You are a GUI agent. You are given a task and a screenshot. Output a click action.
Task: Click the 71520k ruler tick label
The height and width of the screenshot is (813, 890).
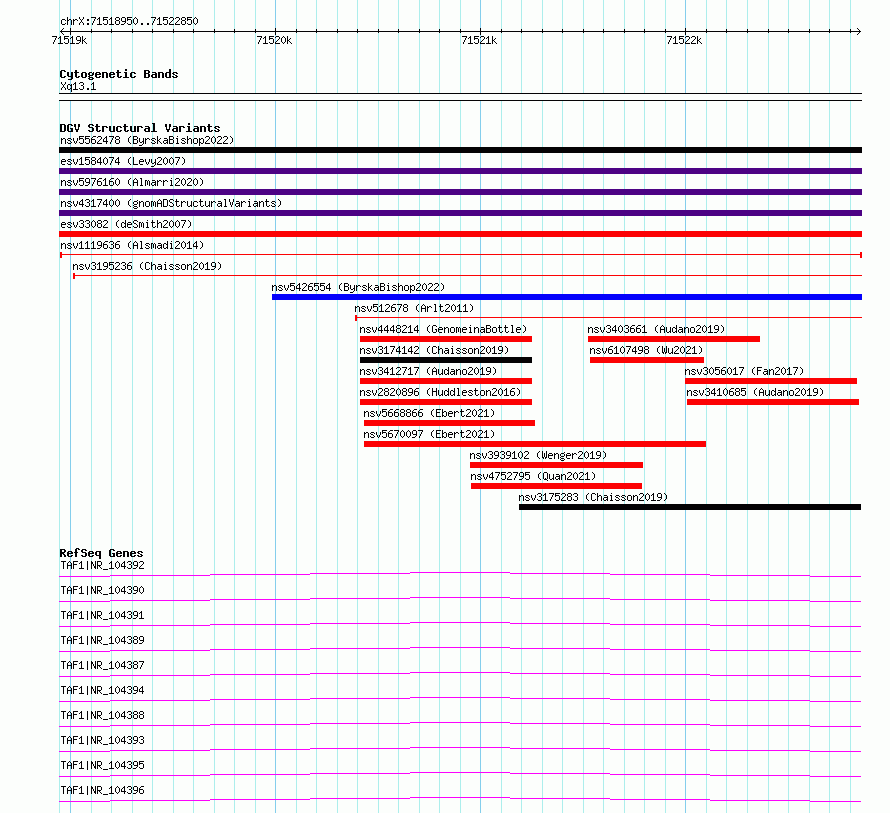click(x=274, y=40)
